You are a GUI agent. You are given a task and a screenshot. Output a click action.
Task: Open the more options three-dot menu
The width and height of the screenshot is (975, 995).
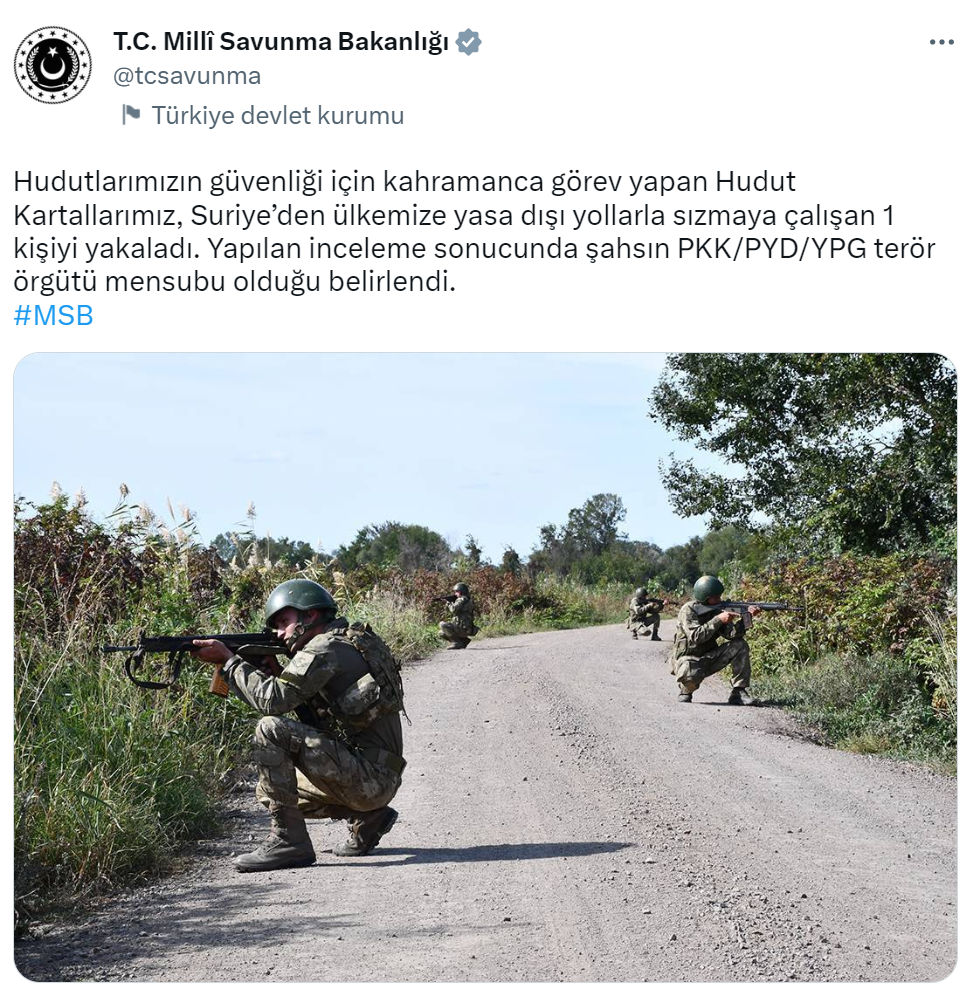tap(941, 43)
